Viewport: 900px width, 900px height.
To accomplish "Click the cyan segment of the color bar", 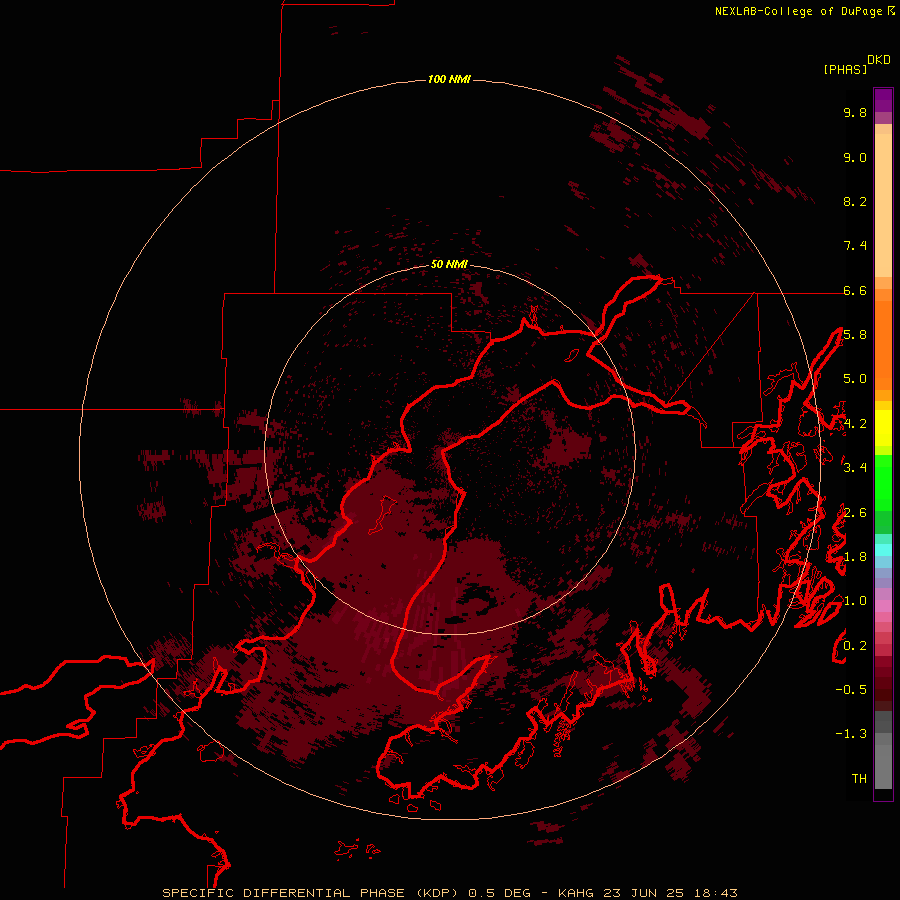I will 883,550.
